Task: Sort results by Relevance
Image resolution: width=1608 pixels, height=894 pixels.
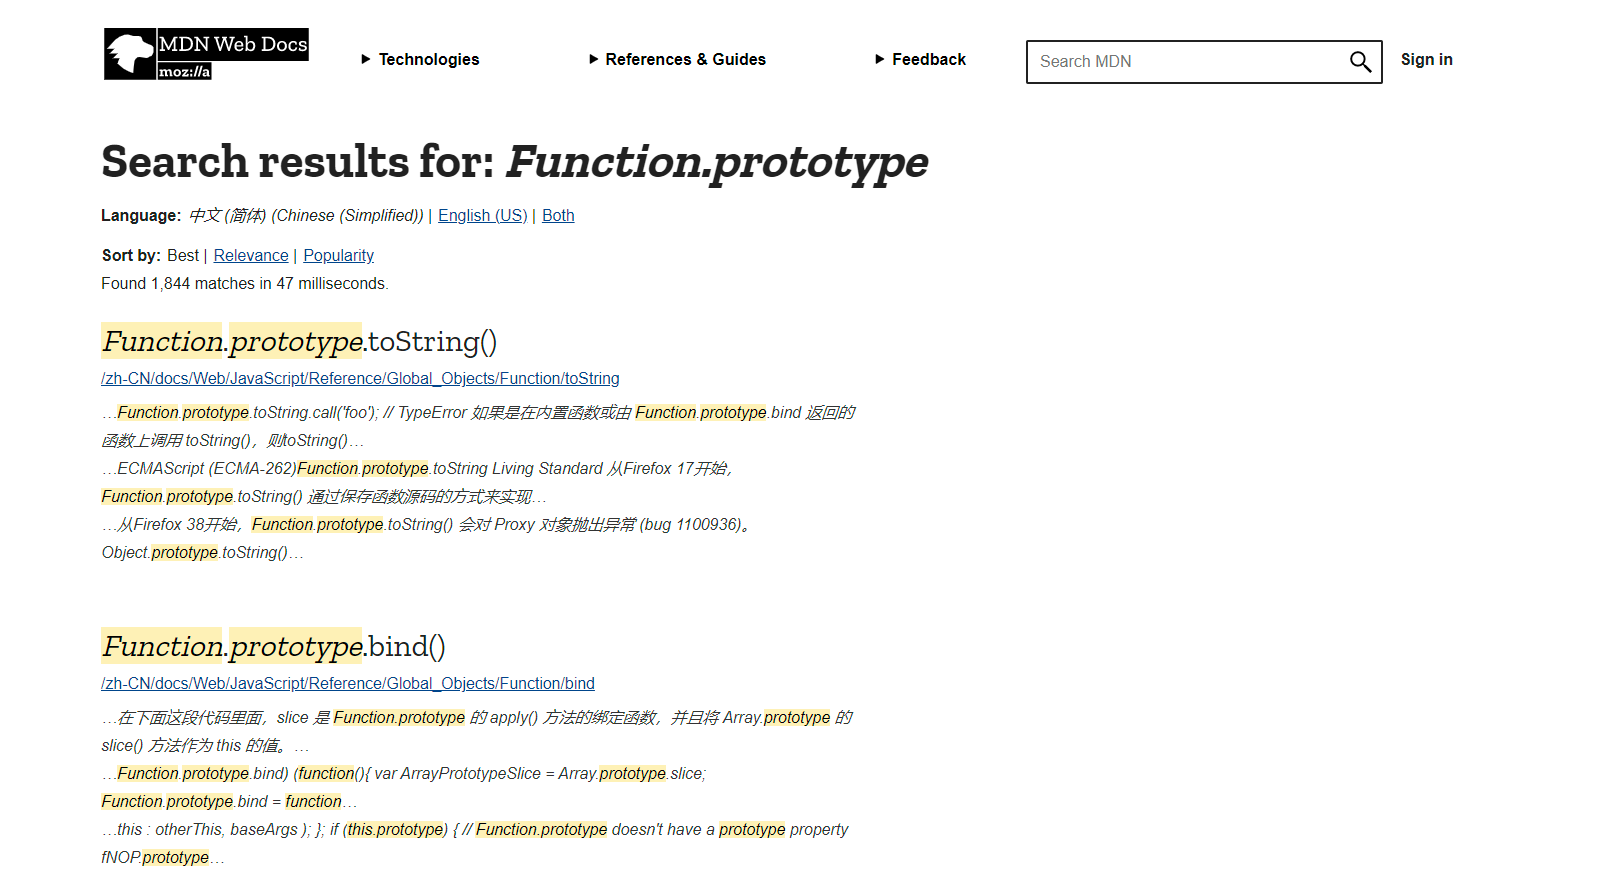Action: pos(250,256)
